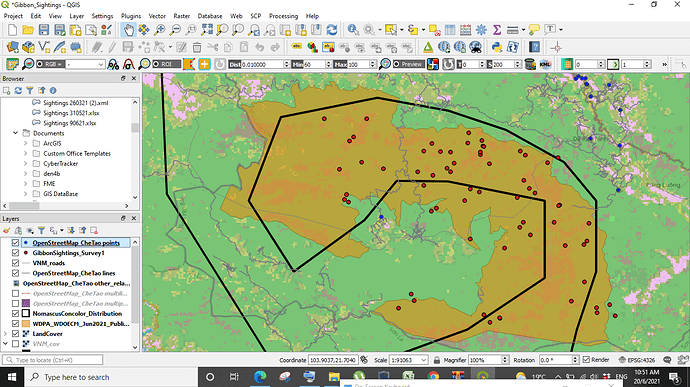This screenshot has width=690, height=387.
Task: Open the SCP RGB band combo box
Action: 85,64
